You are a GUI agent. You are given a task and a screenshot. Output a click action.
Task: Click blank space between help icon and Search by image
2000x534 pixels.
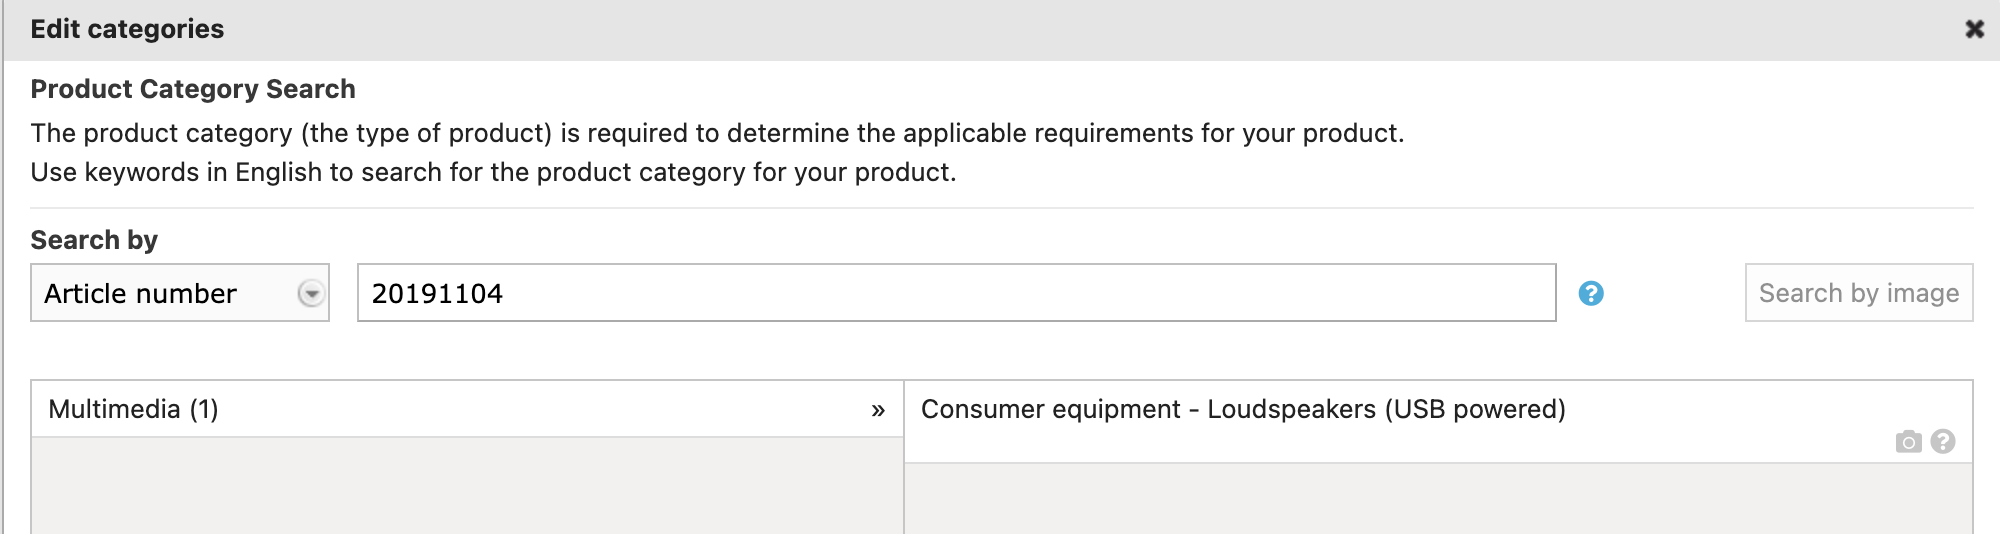[x=1675, y=293]
